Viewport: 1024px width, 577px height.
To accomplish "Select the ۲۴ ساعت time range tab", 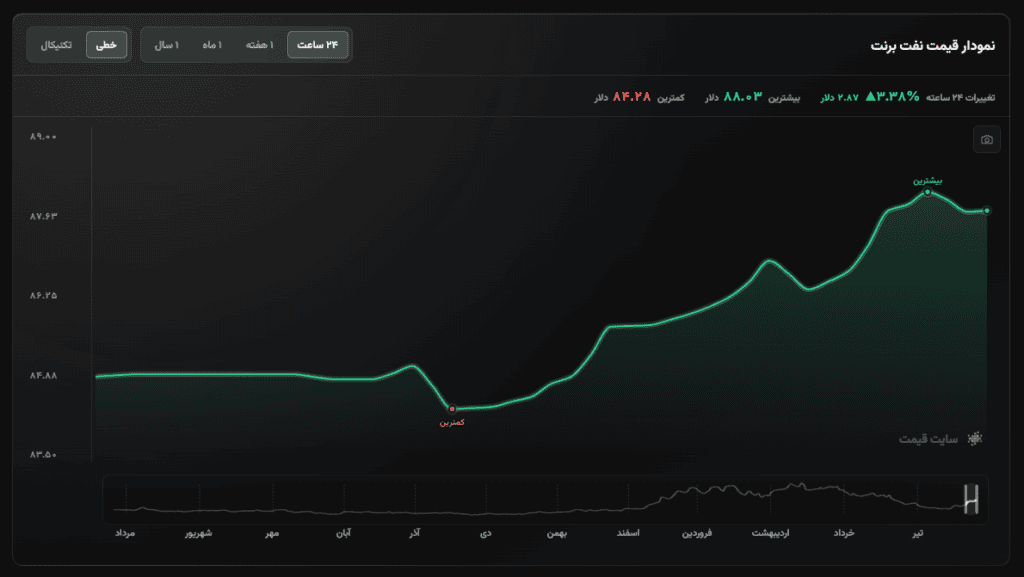I will click(x=317, y=45).
